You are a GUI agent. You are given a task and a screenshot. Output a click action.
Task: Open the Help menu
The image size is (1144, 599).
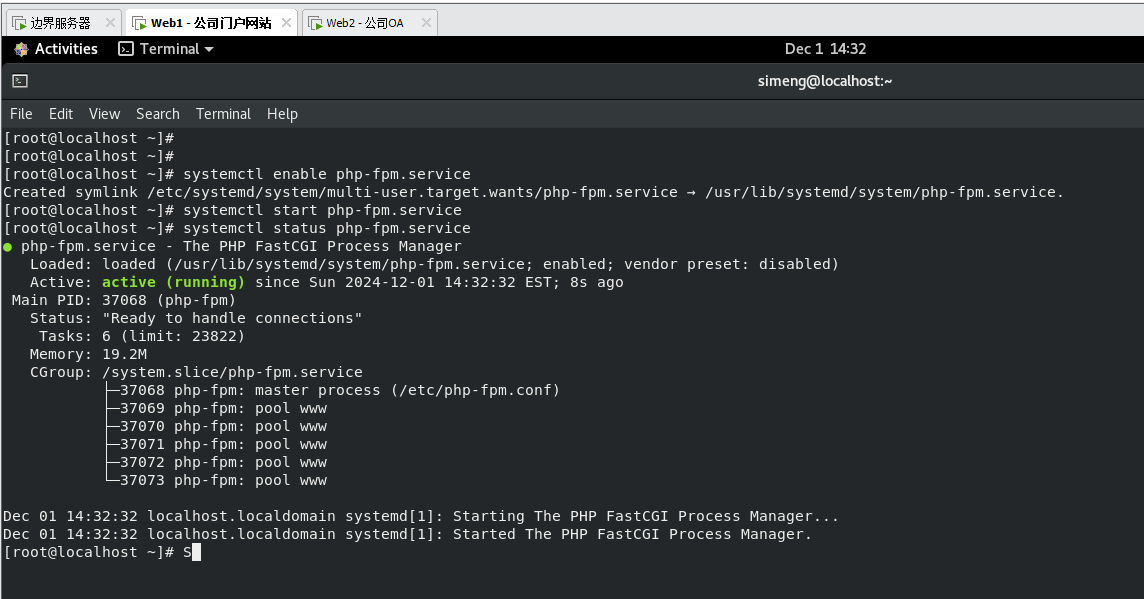tap(282, 114)
